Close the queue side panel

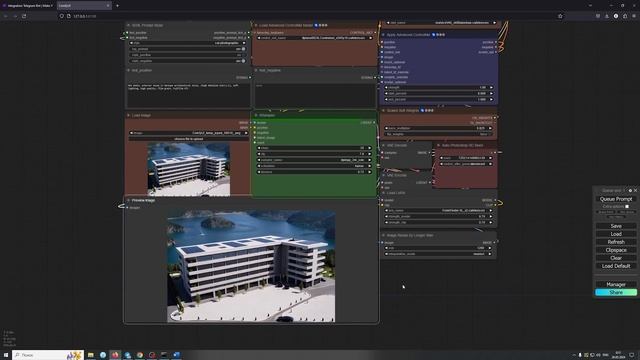(x=635, y=191)
